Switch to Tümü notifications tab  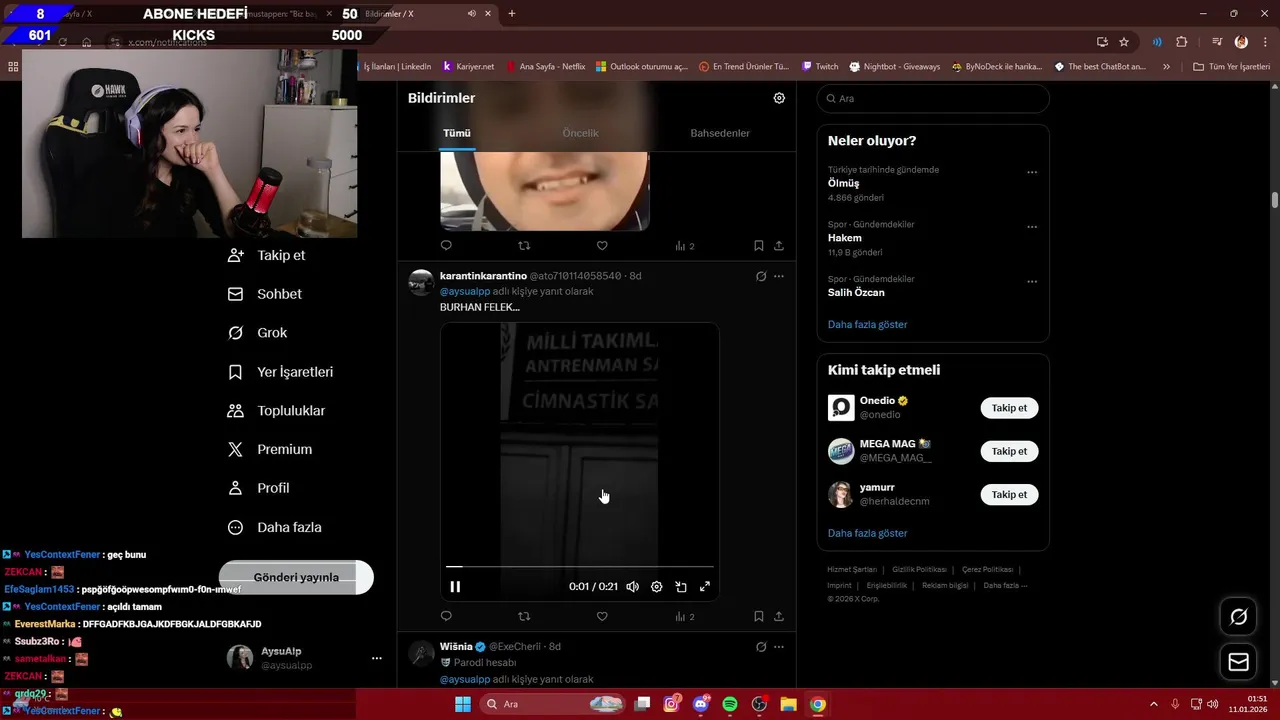(x=457, y=133)
